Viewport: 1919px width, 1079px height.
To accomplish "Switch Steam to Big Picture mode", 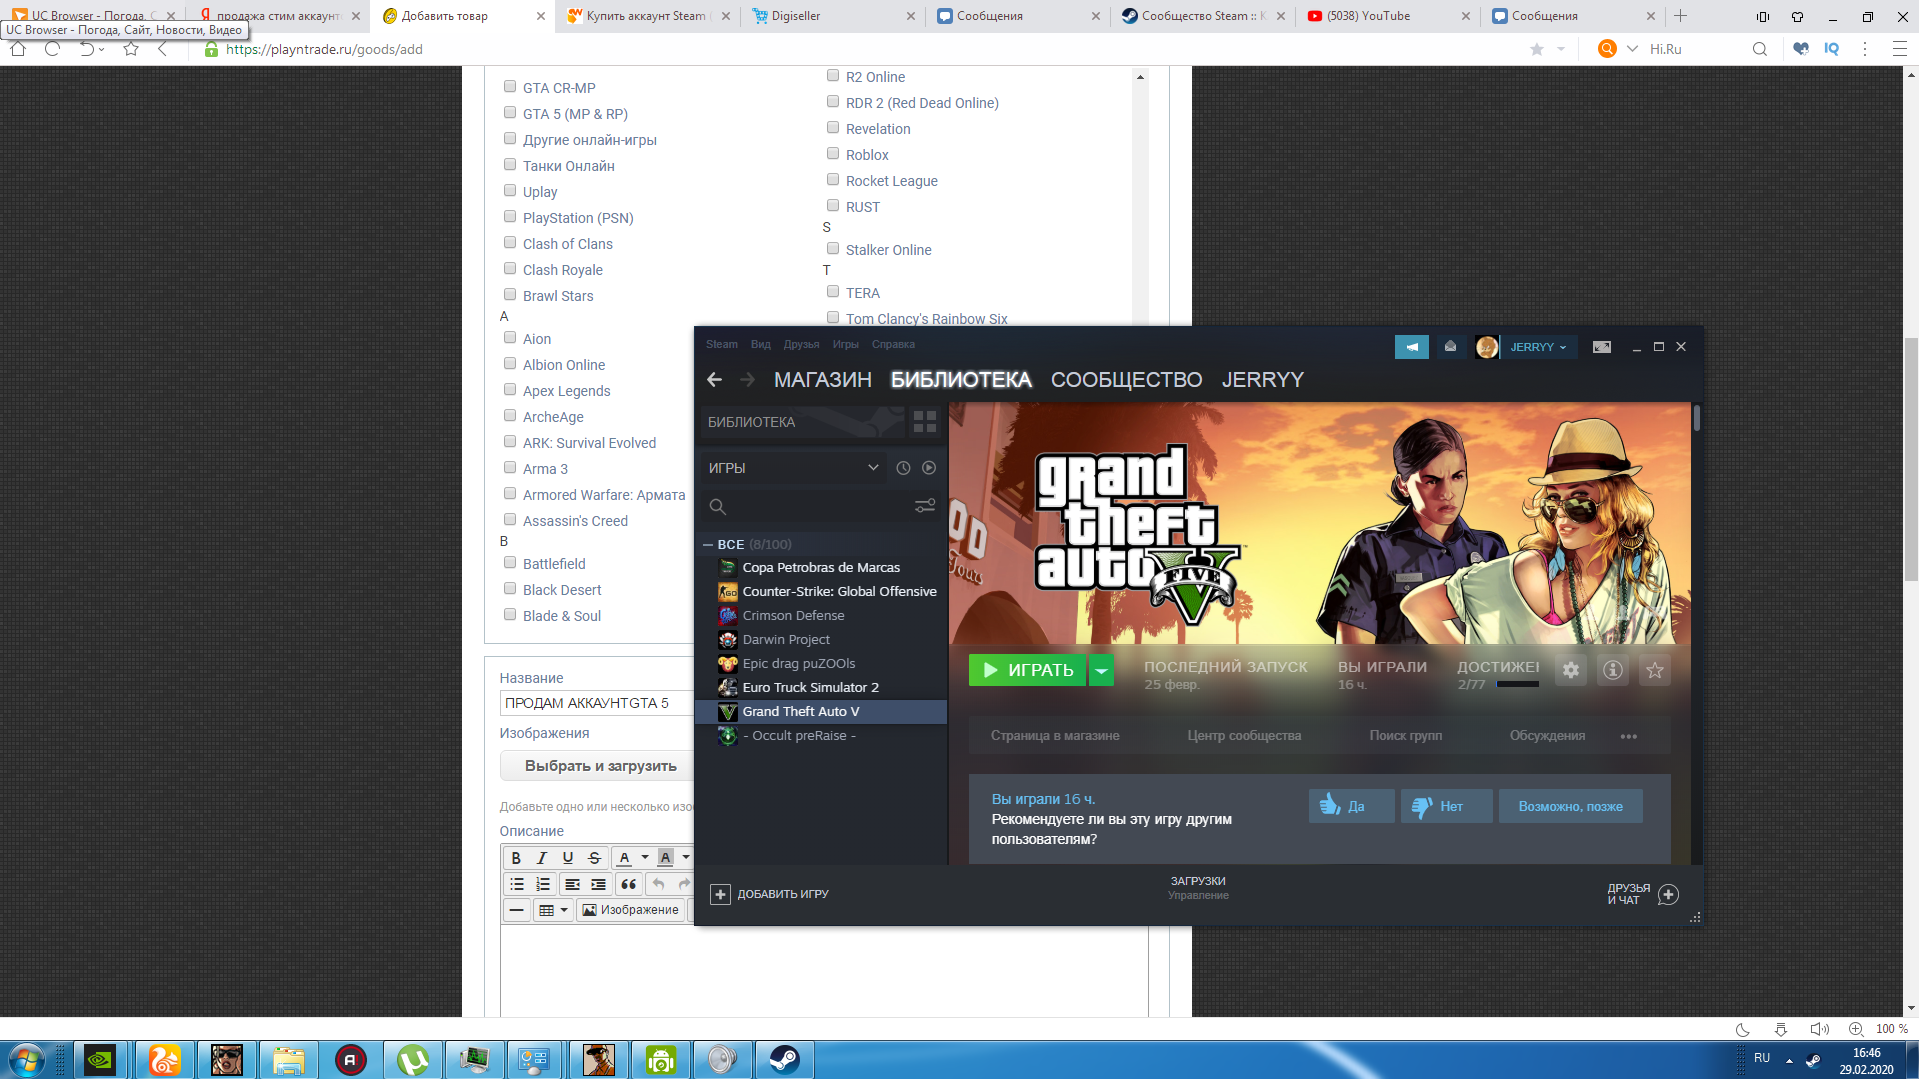I will point(1602,347).
